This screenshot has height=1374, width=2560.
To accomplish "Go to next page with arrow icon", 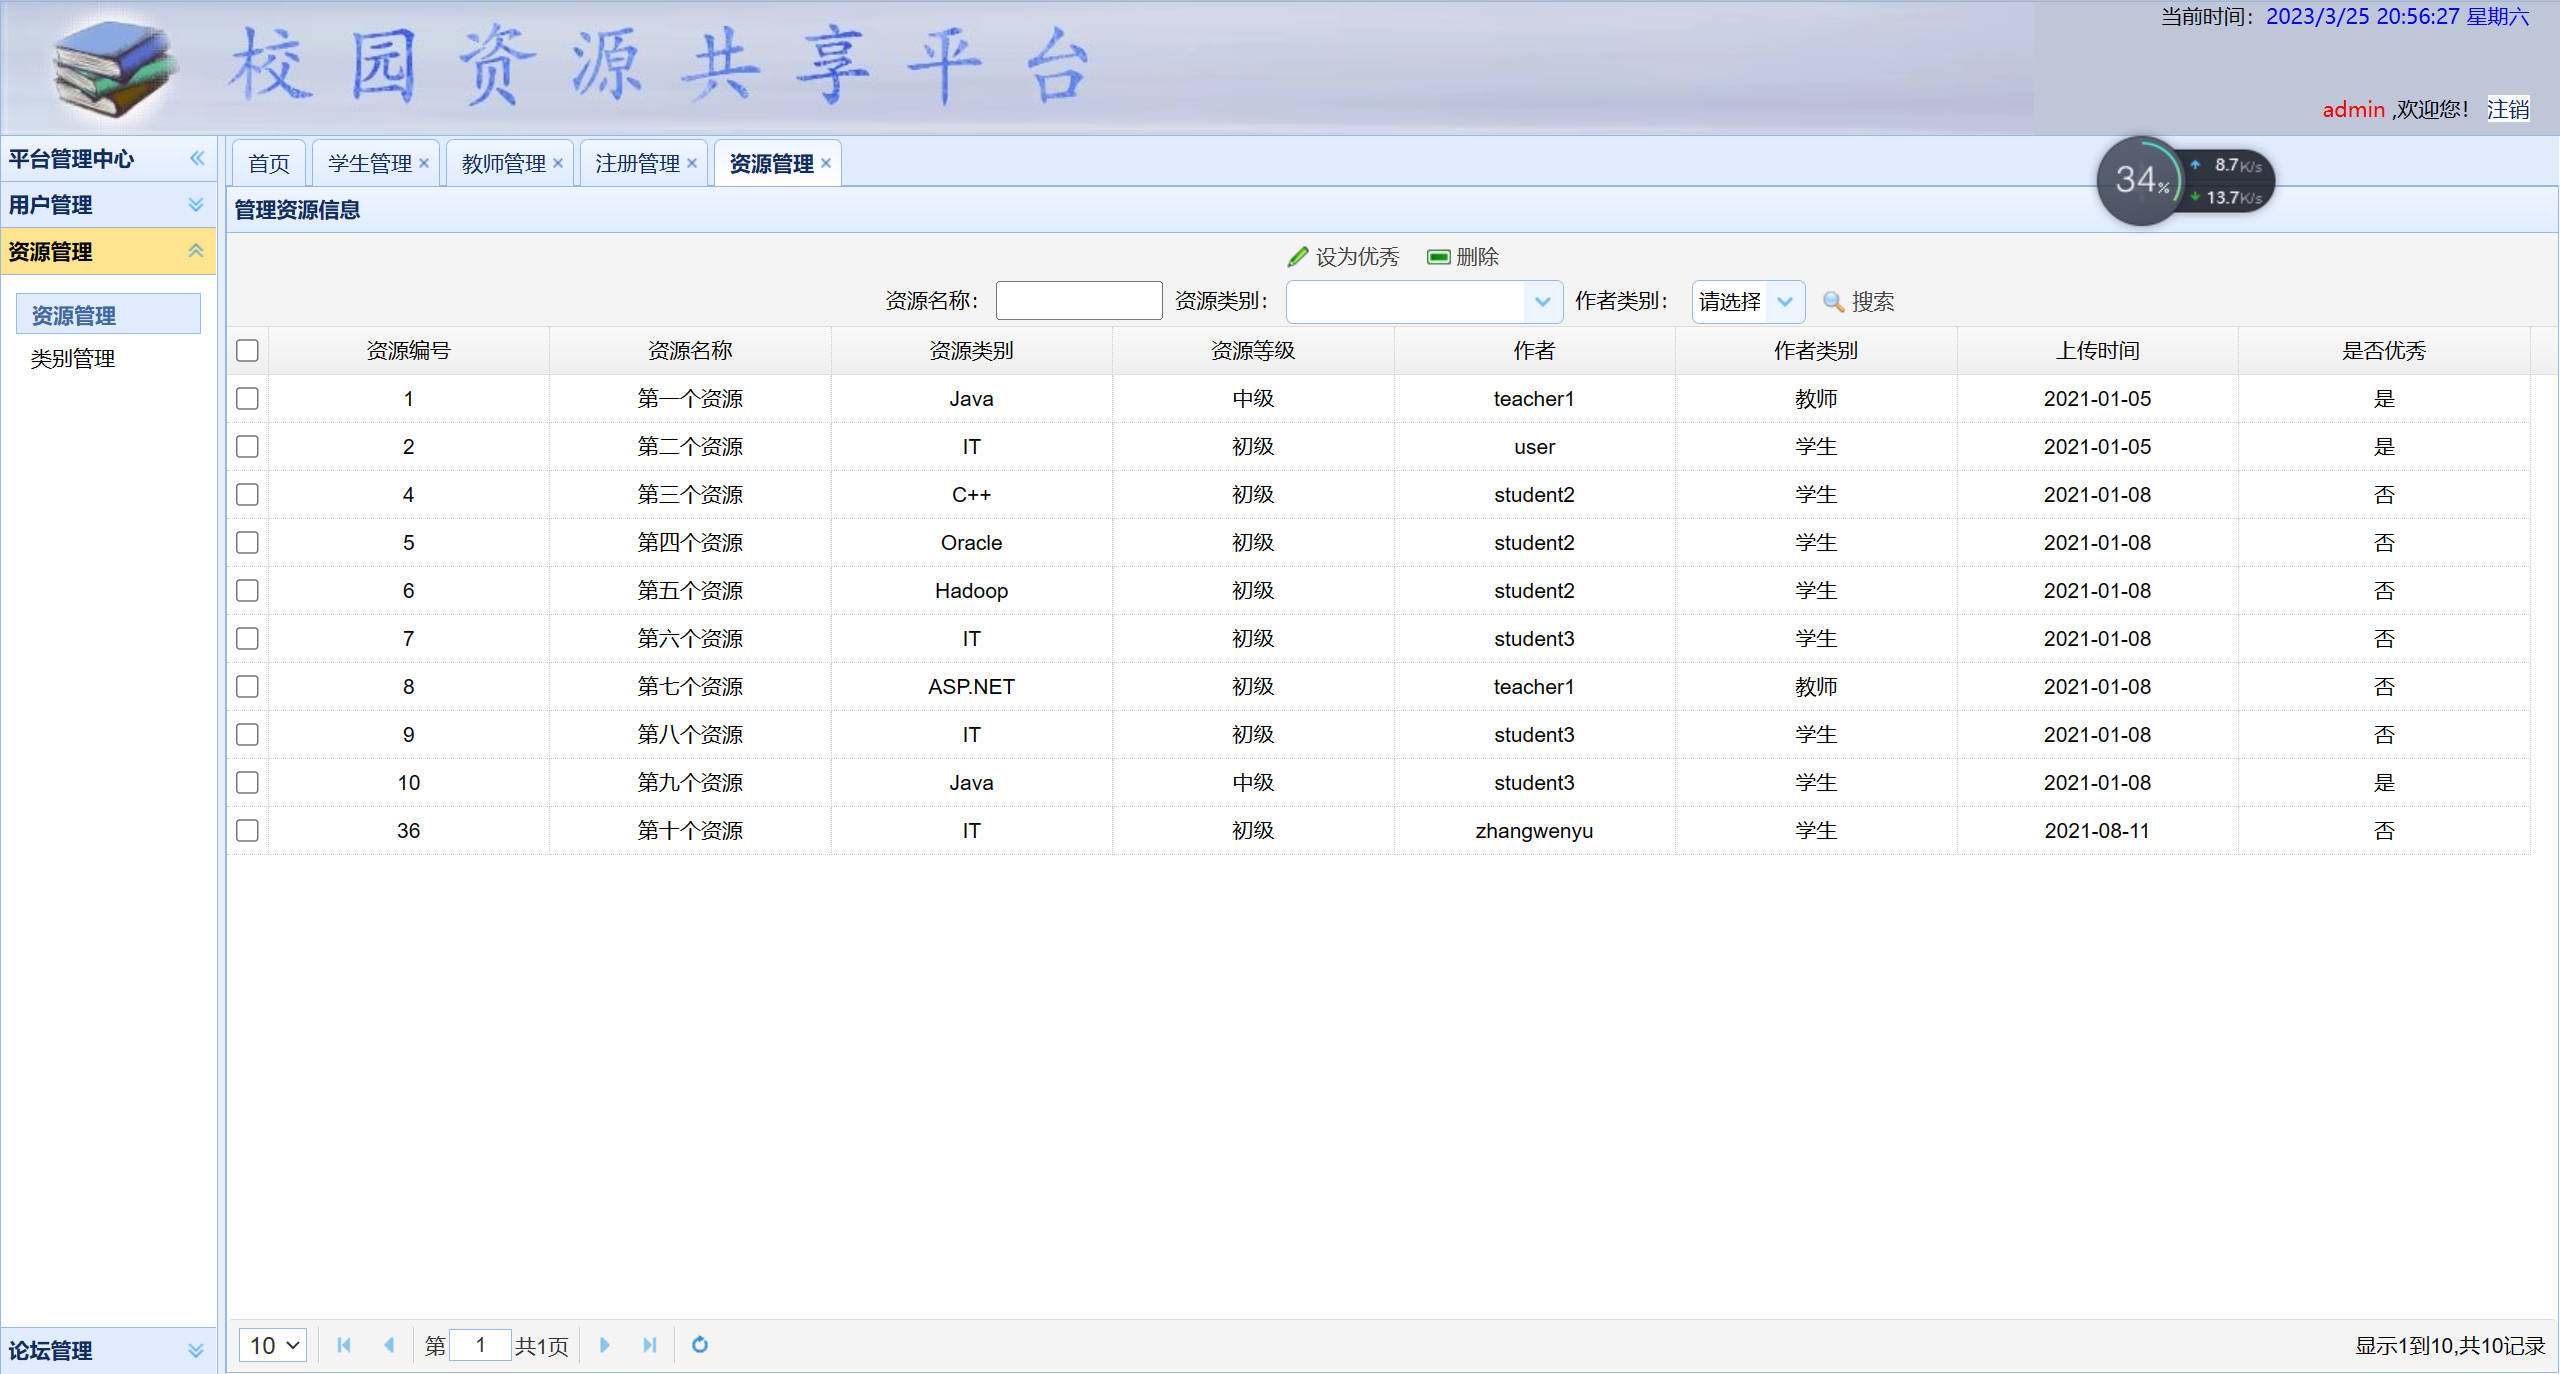I will 605,1345.
